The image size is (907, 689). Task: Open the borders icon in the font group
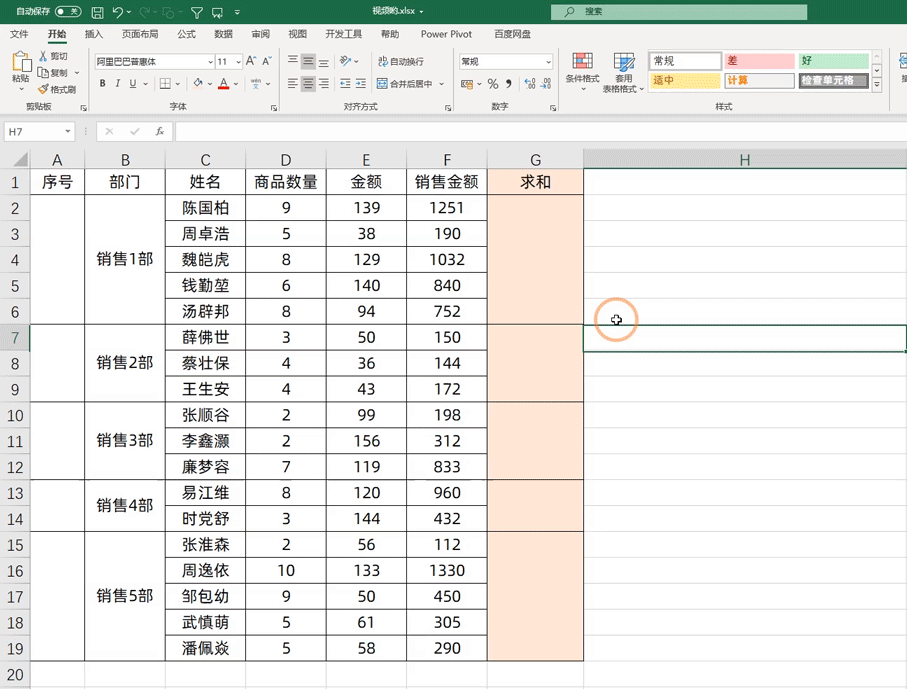point(165,83)
